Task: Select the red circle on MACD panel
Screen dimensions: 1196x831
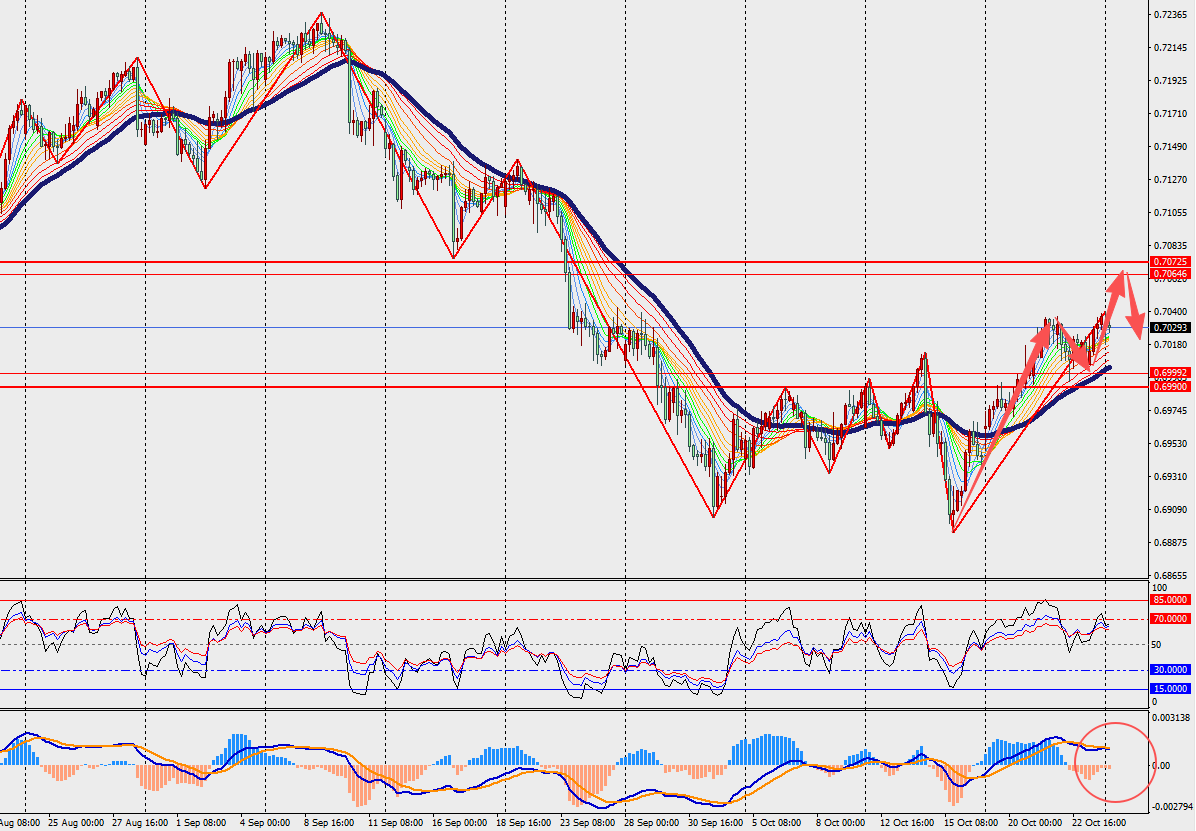Action: pyautogui.click(x=1114, y=762)
